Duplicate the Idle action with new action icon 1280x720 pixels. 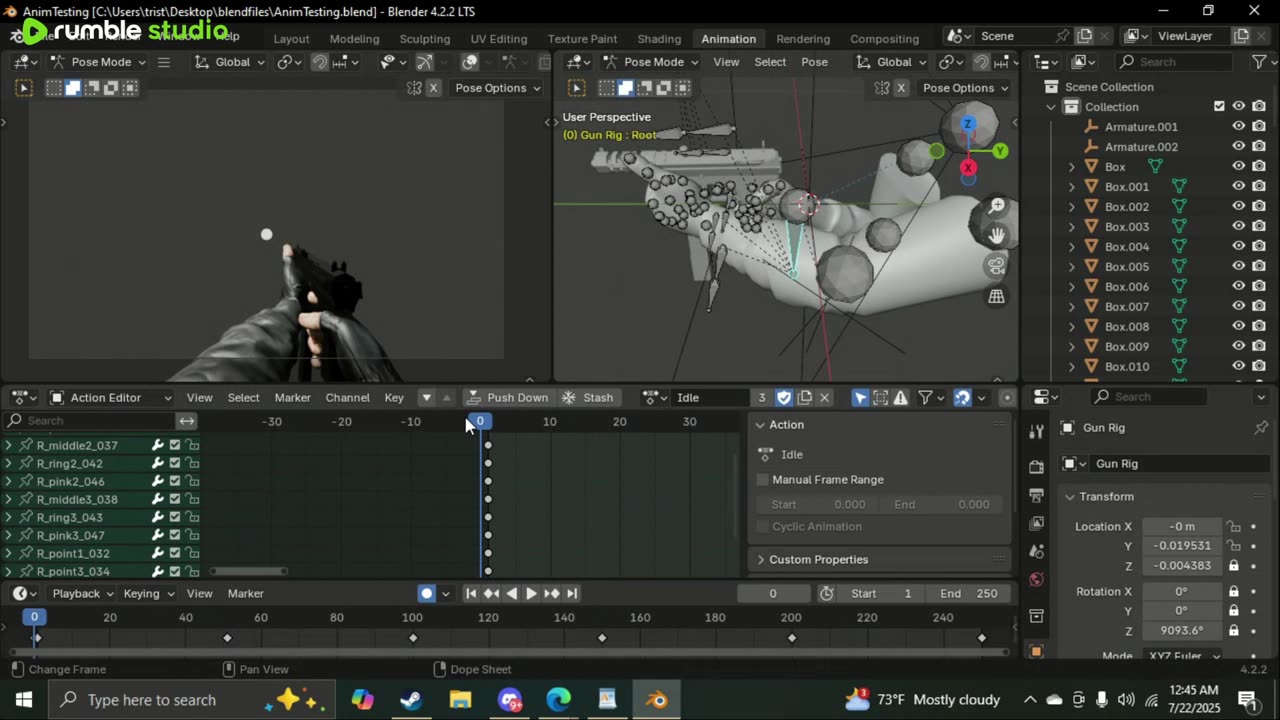[804, 397]
